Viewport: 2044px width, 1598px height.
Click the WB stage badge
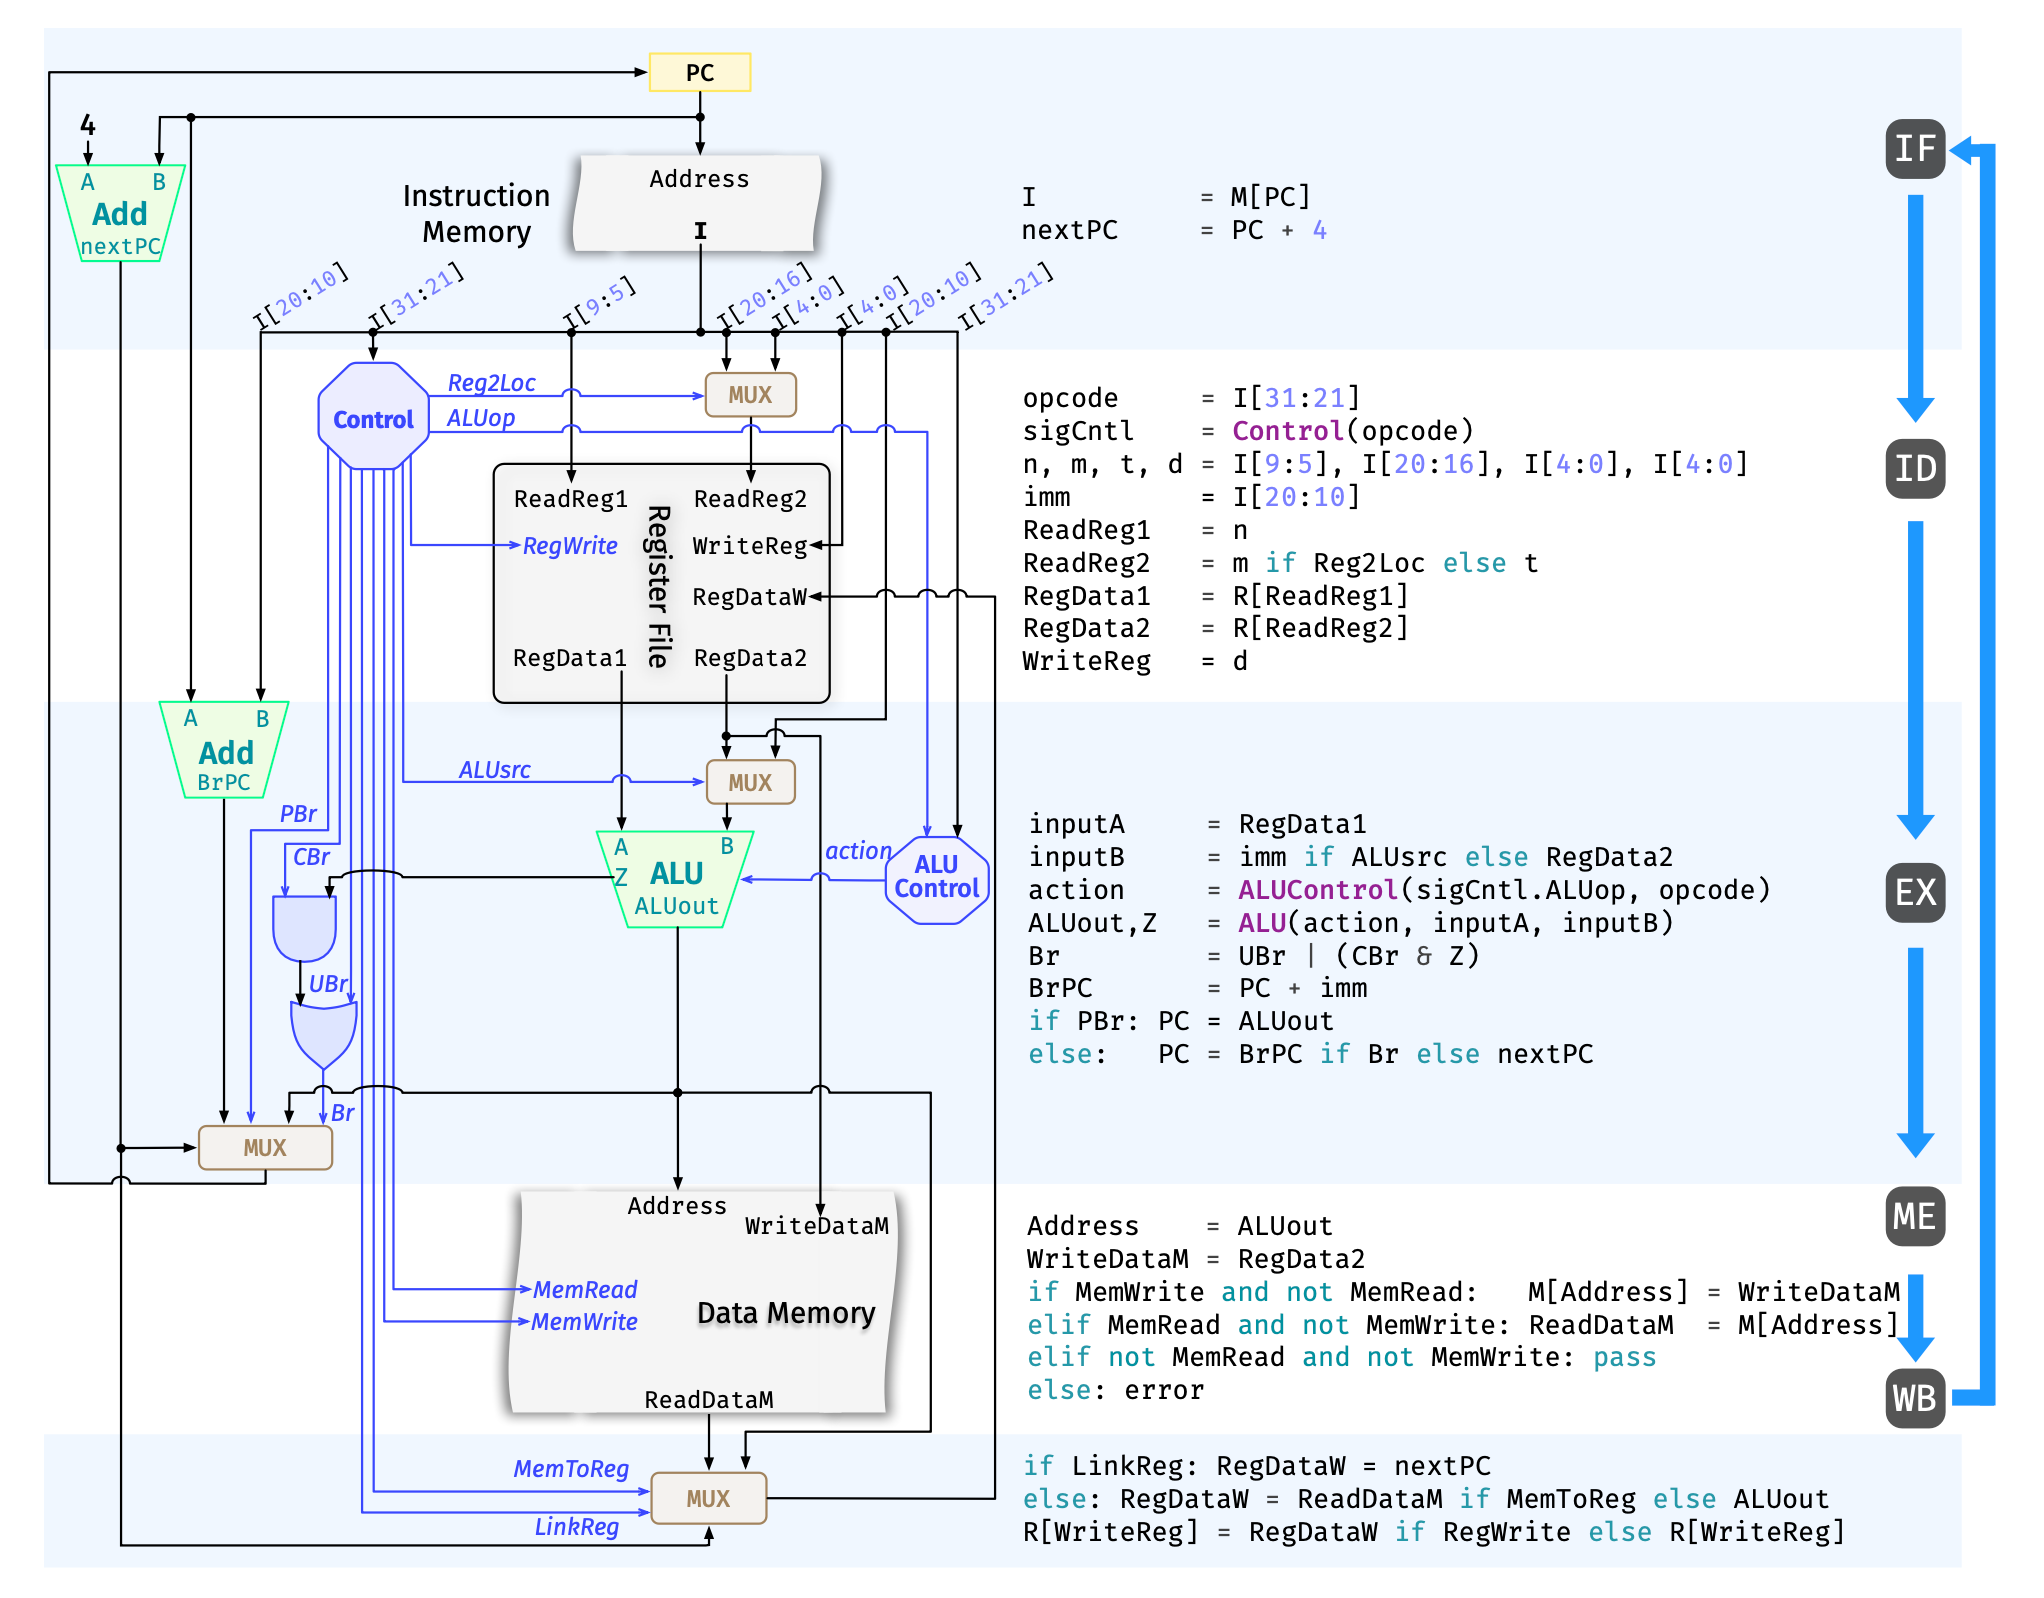click(1914, 1397)
